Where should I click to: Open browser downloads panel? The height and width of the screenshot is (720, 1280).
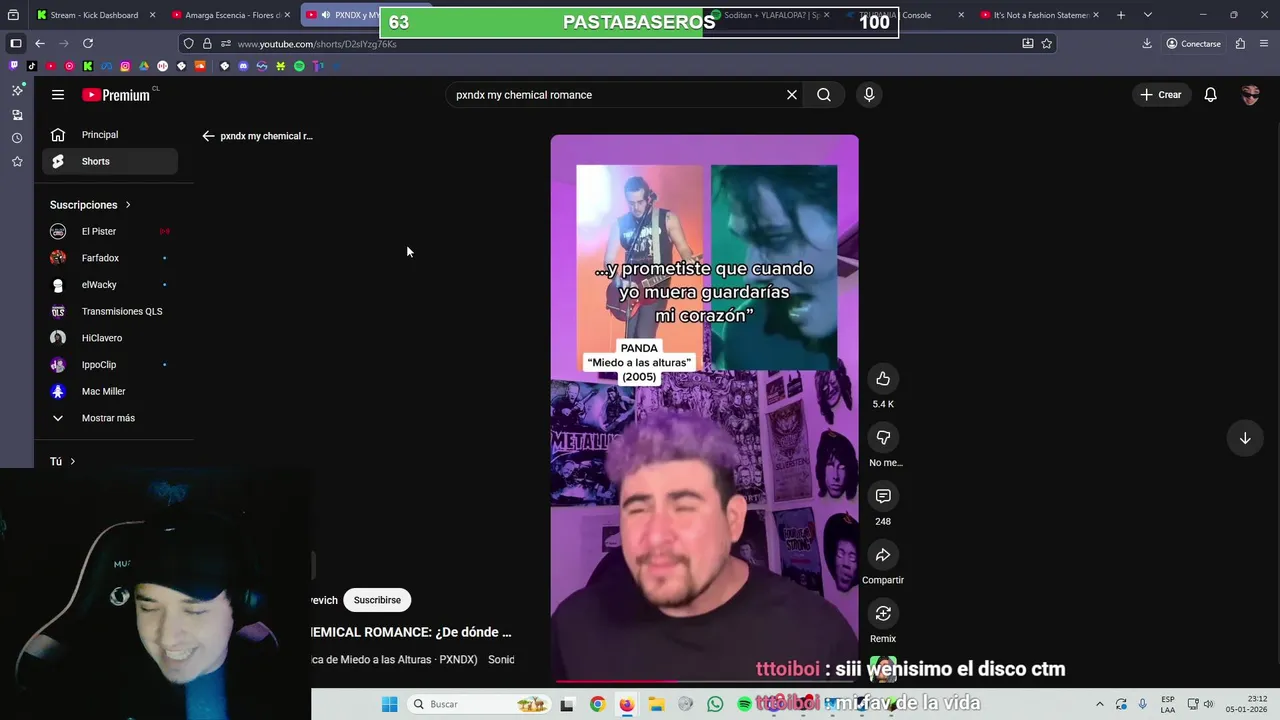click(x=1147, y=43)
